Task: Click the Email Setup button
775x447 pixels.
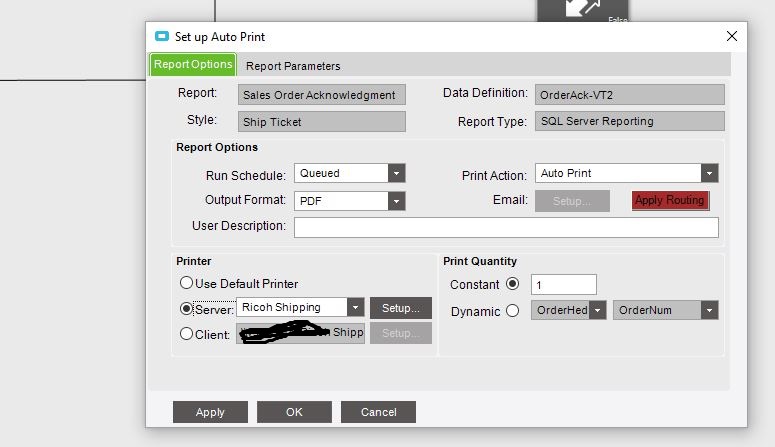Action: [x=572, y=201]
